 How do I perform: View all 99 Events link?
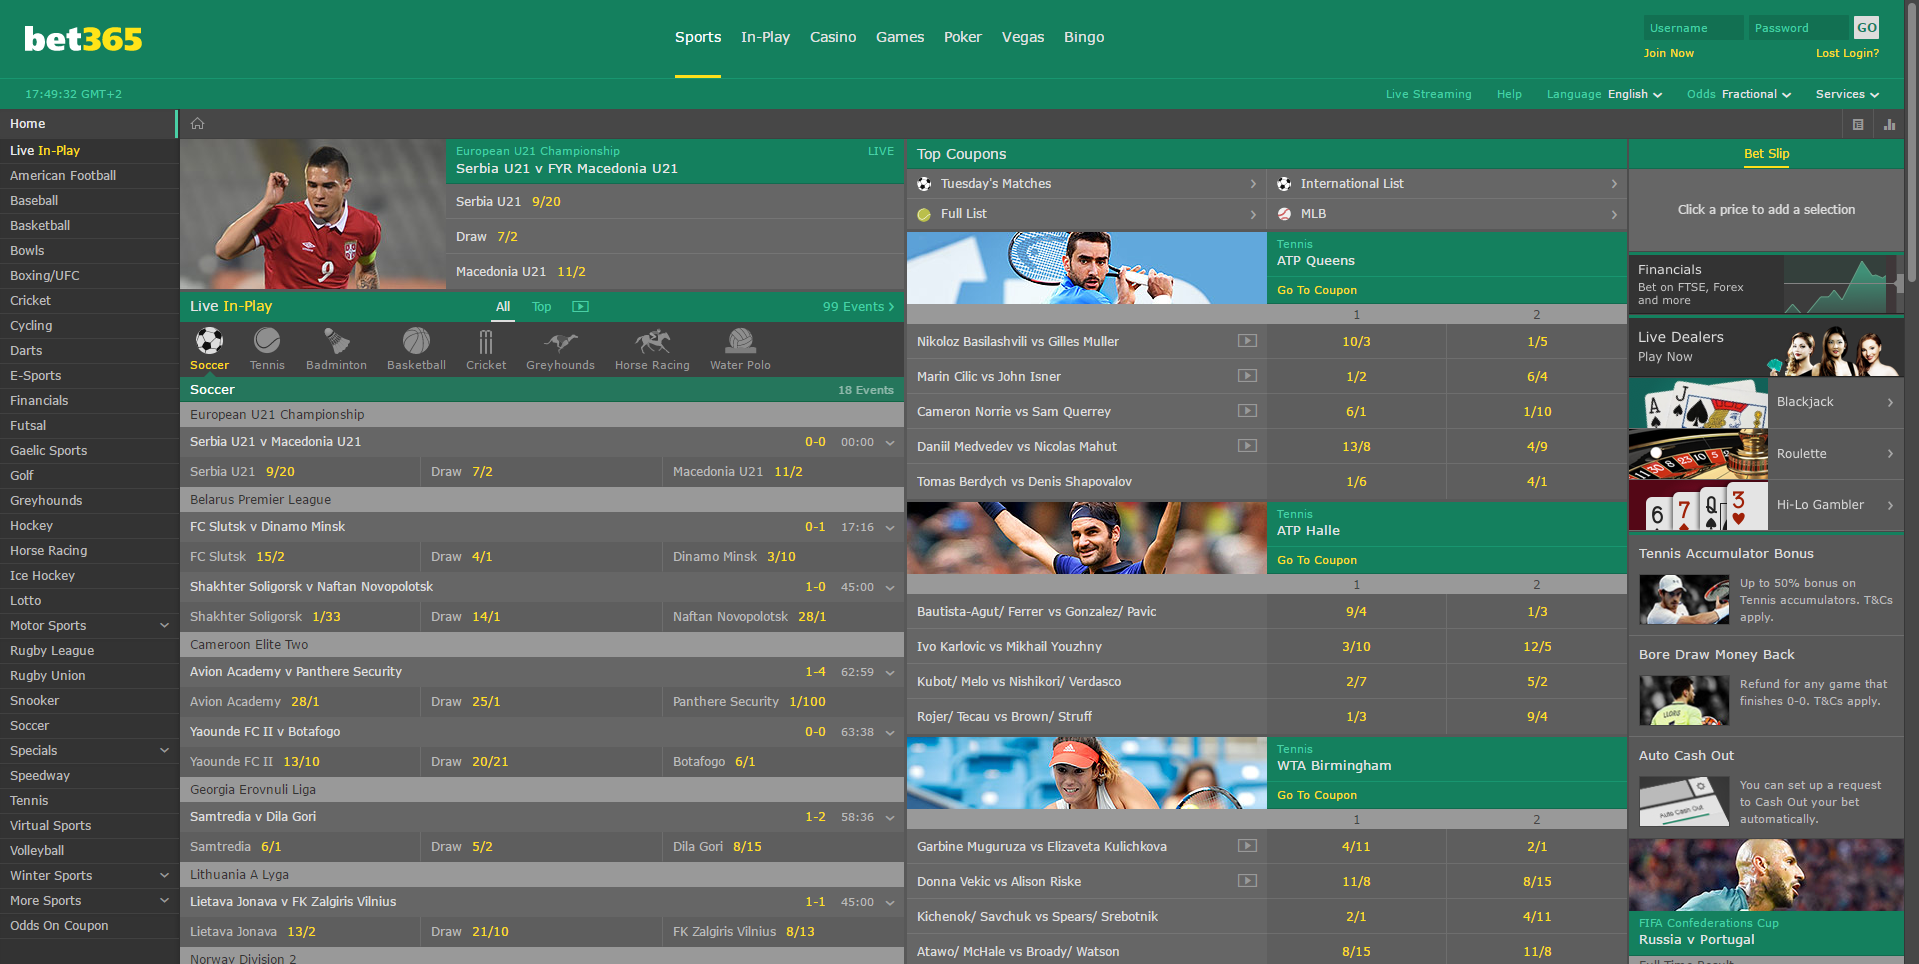(x=858, y=307)
